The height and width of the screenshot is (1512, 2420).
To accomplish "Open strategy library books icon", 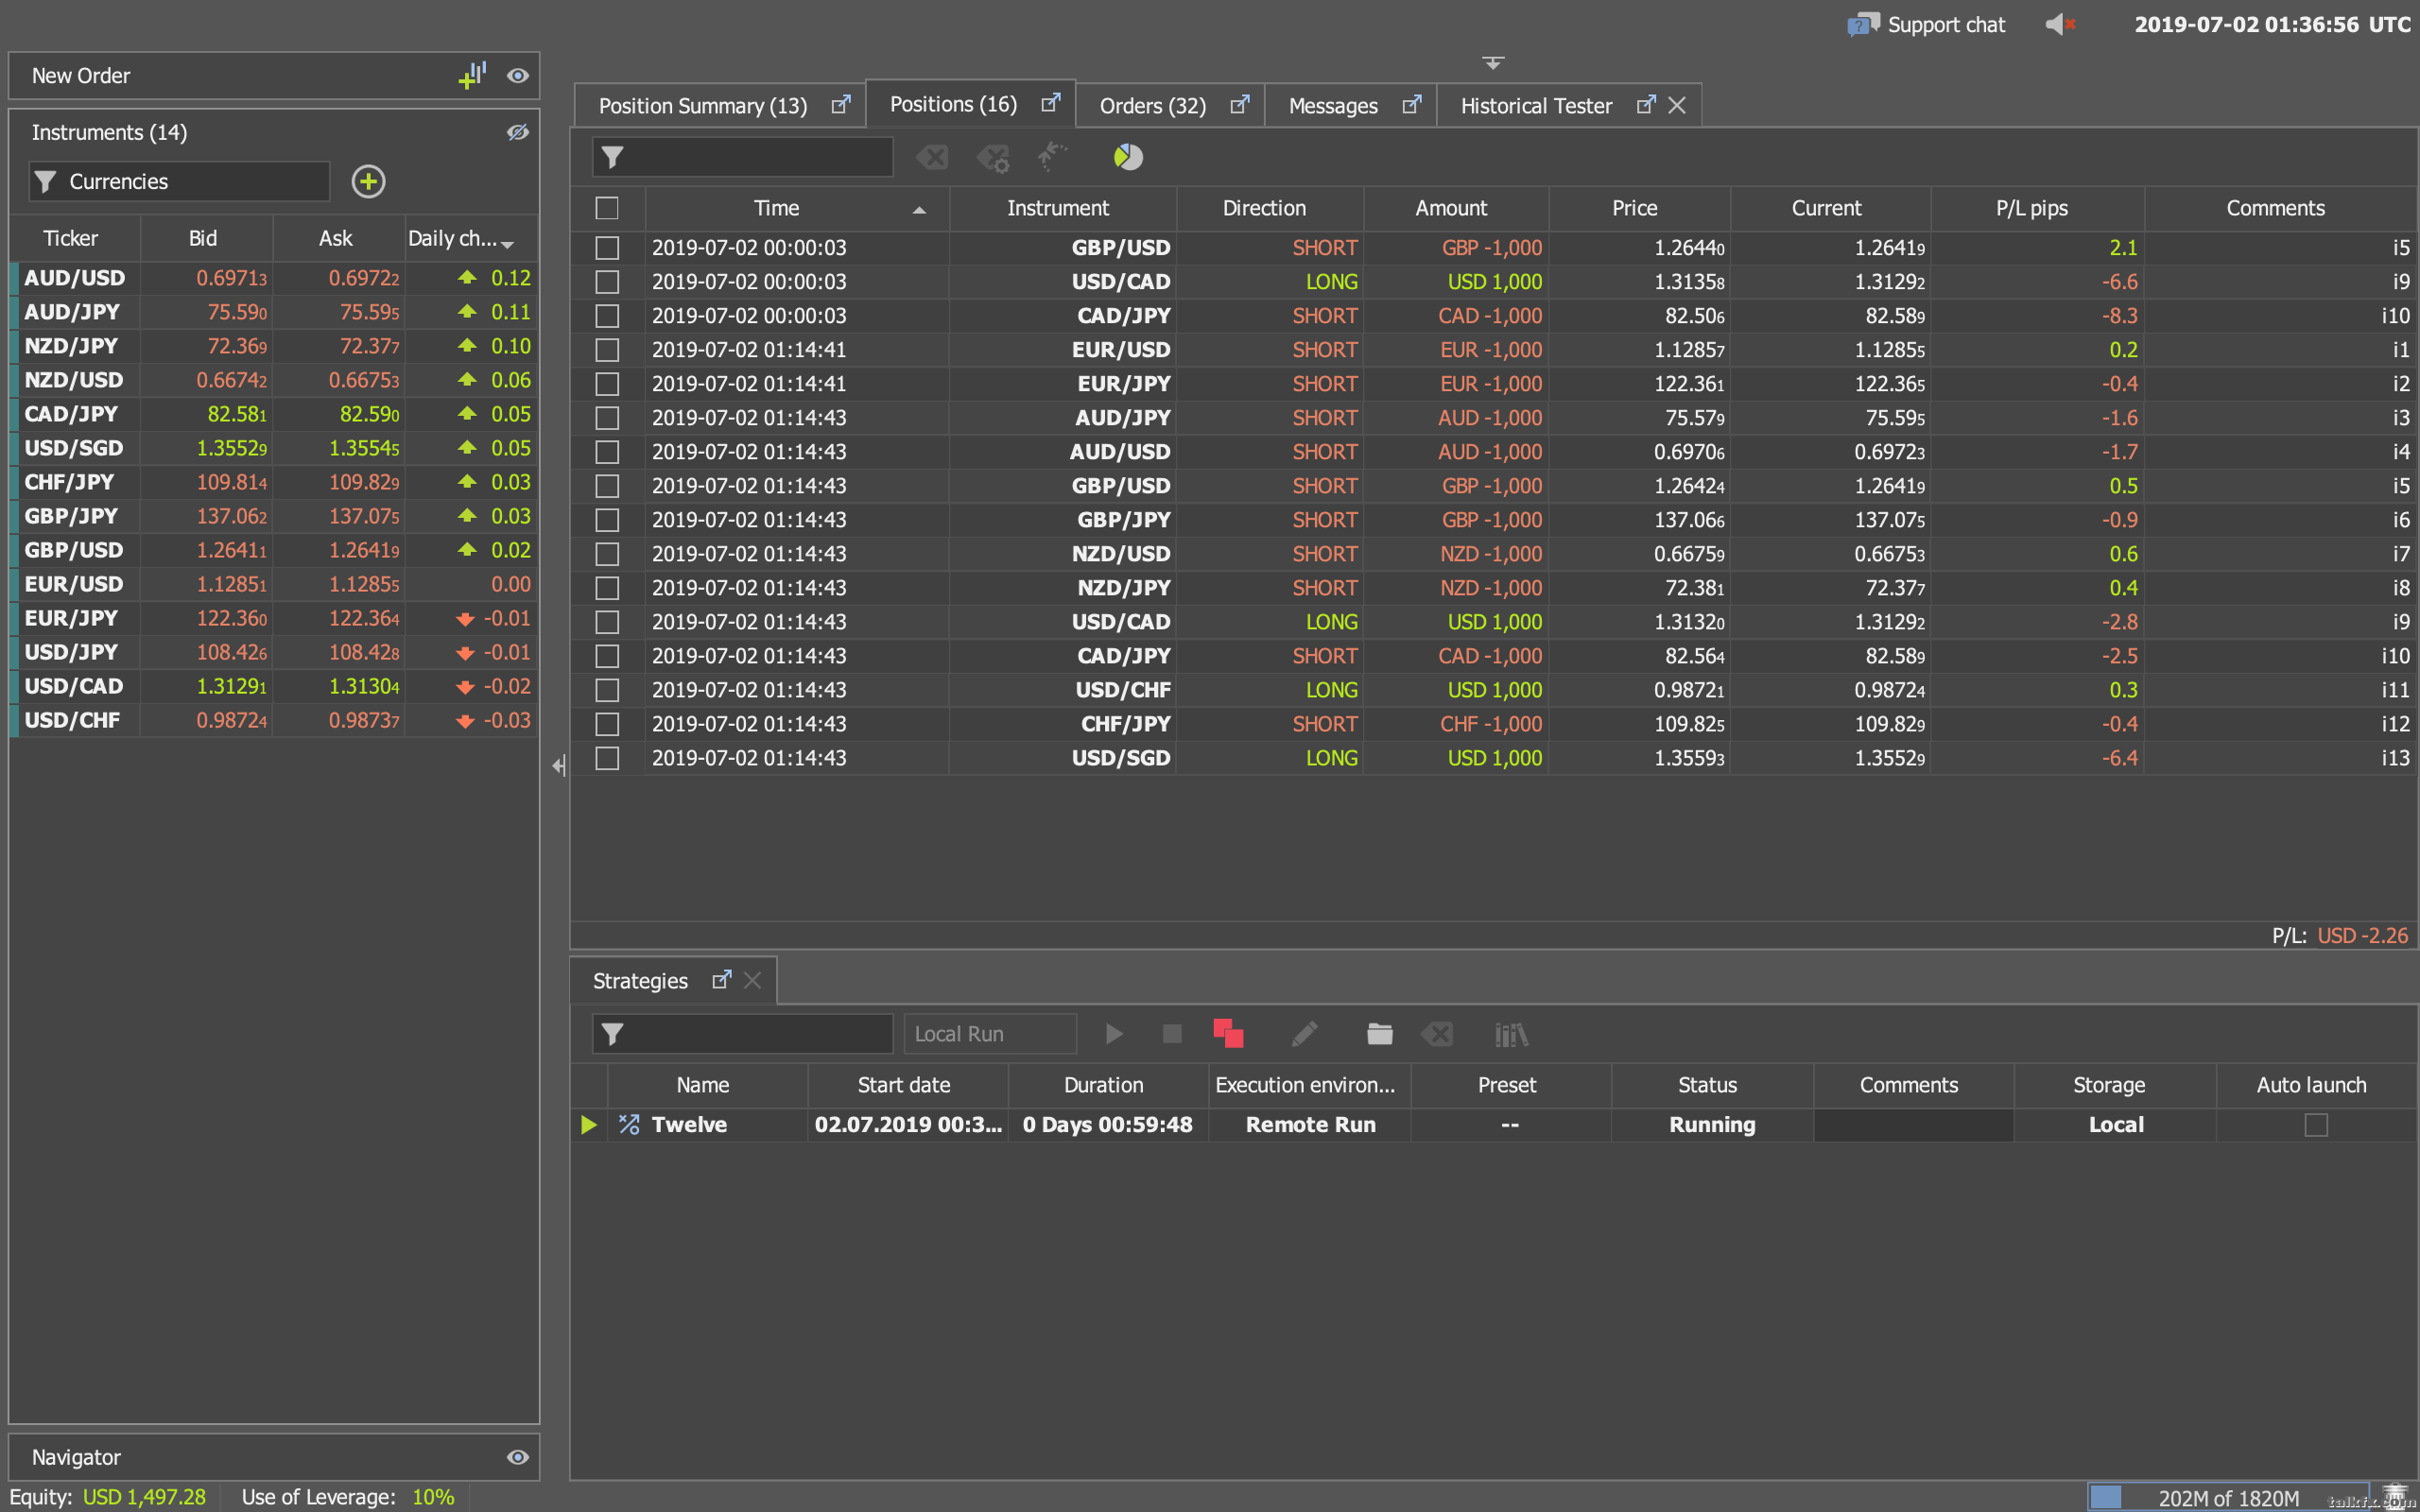I will click(x=1511, y=1034).
